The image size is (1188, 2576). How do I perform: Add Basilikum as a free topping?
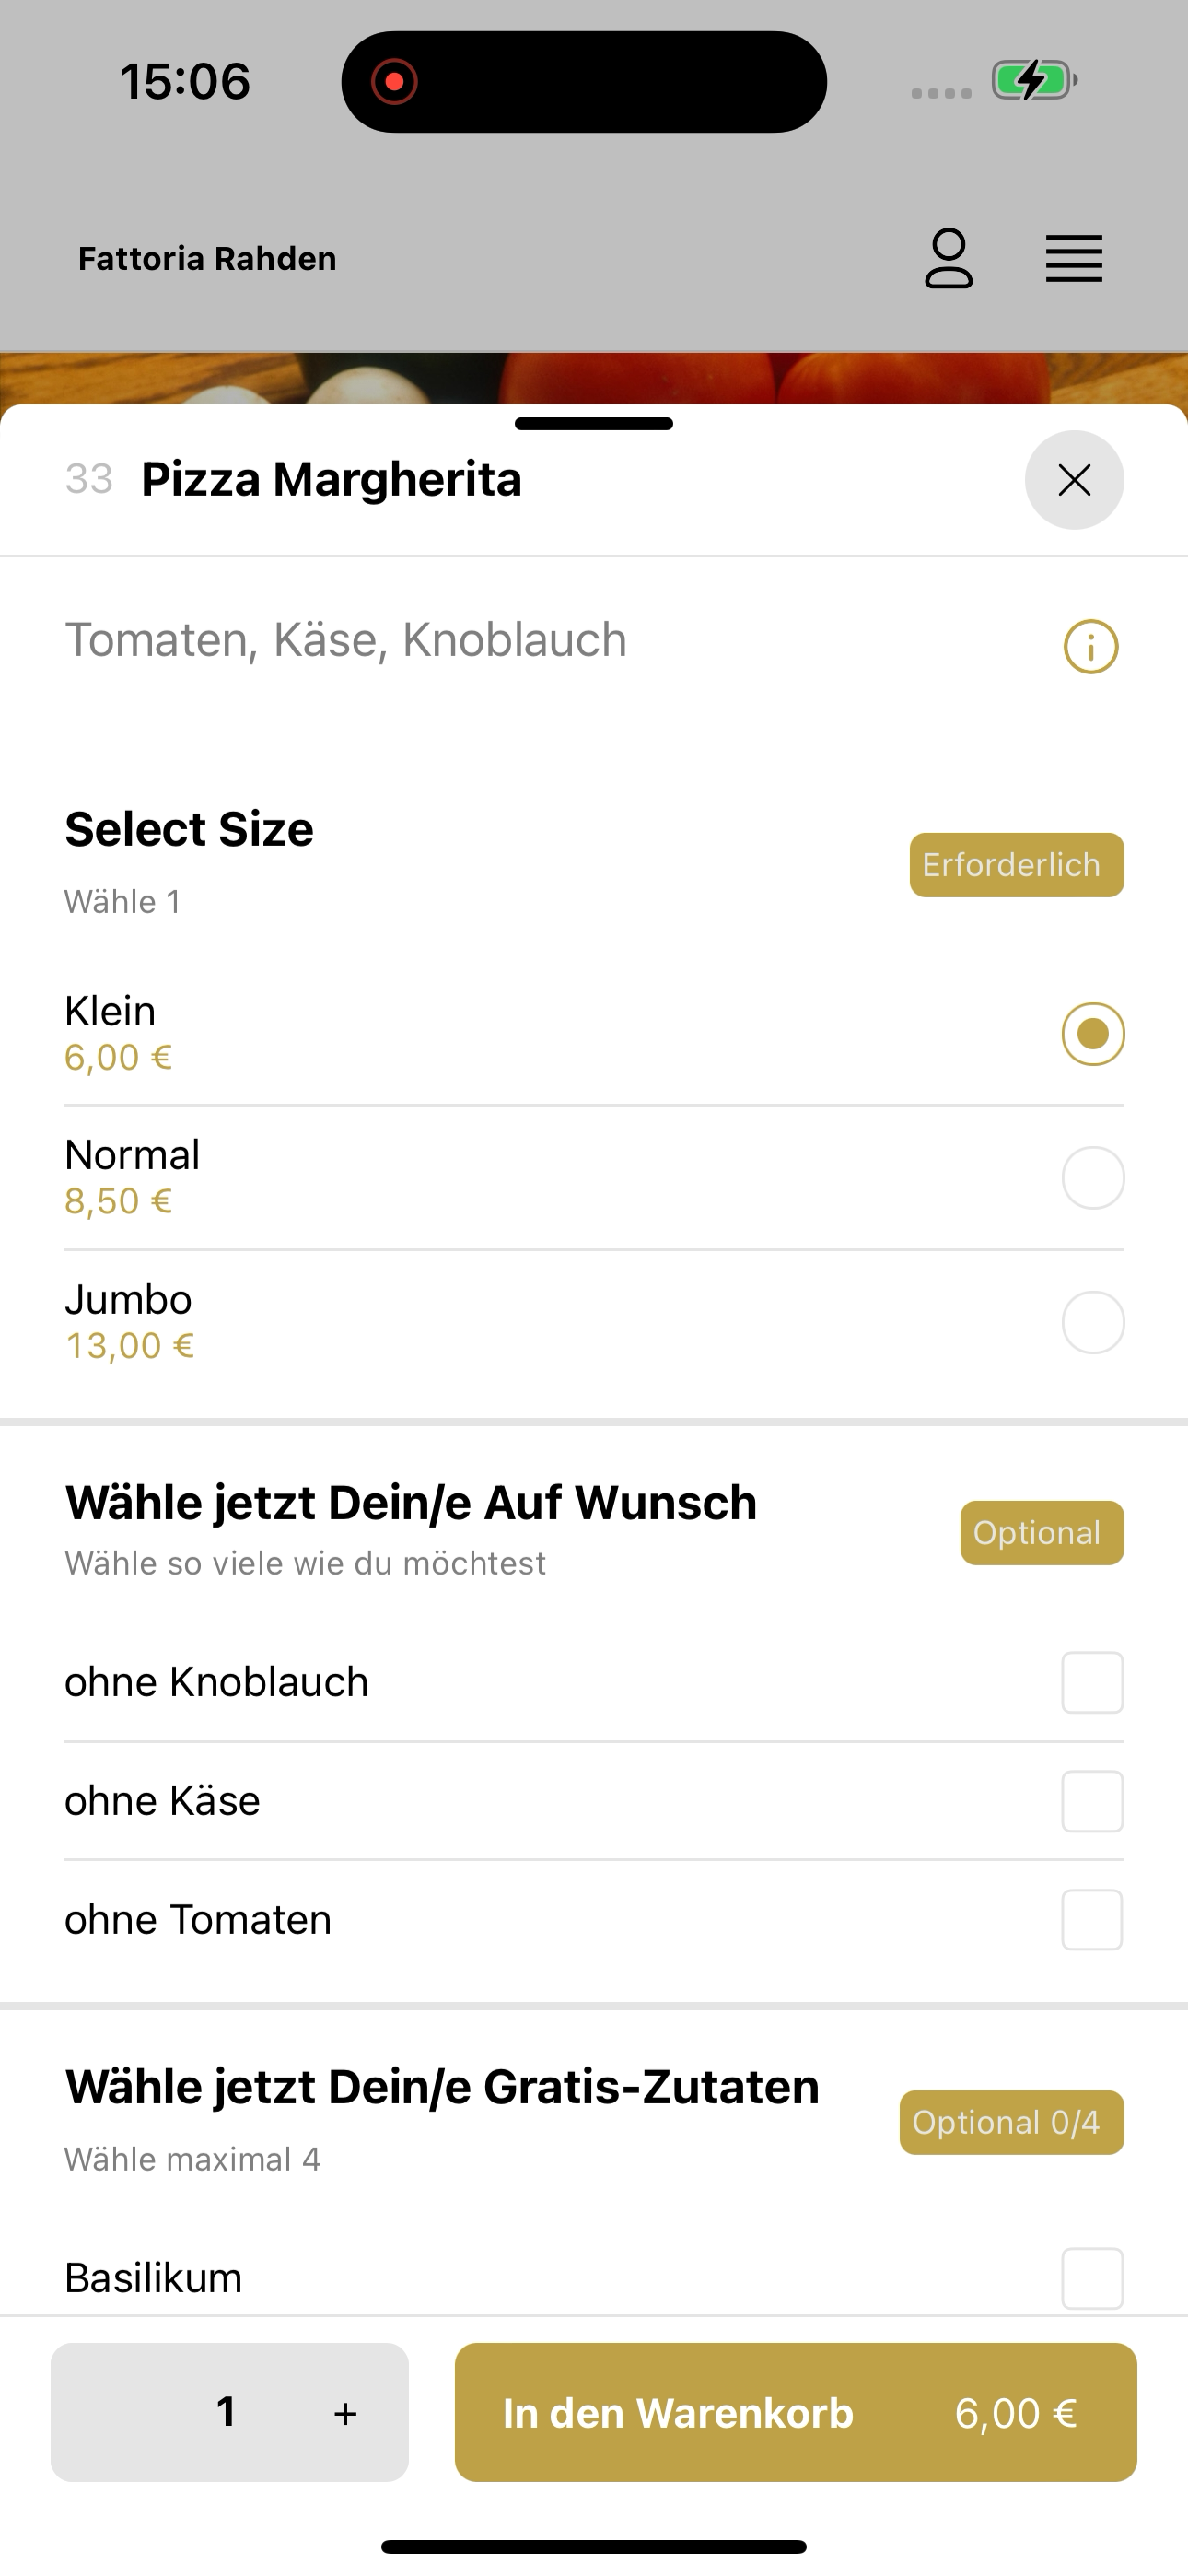click(1092, 2278)
